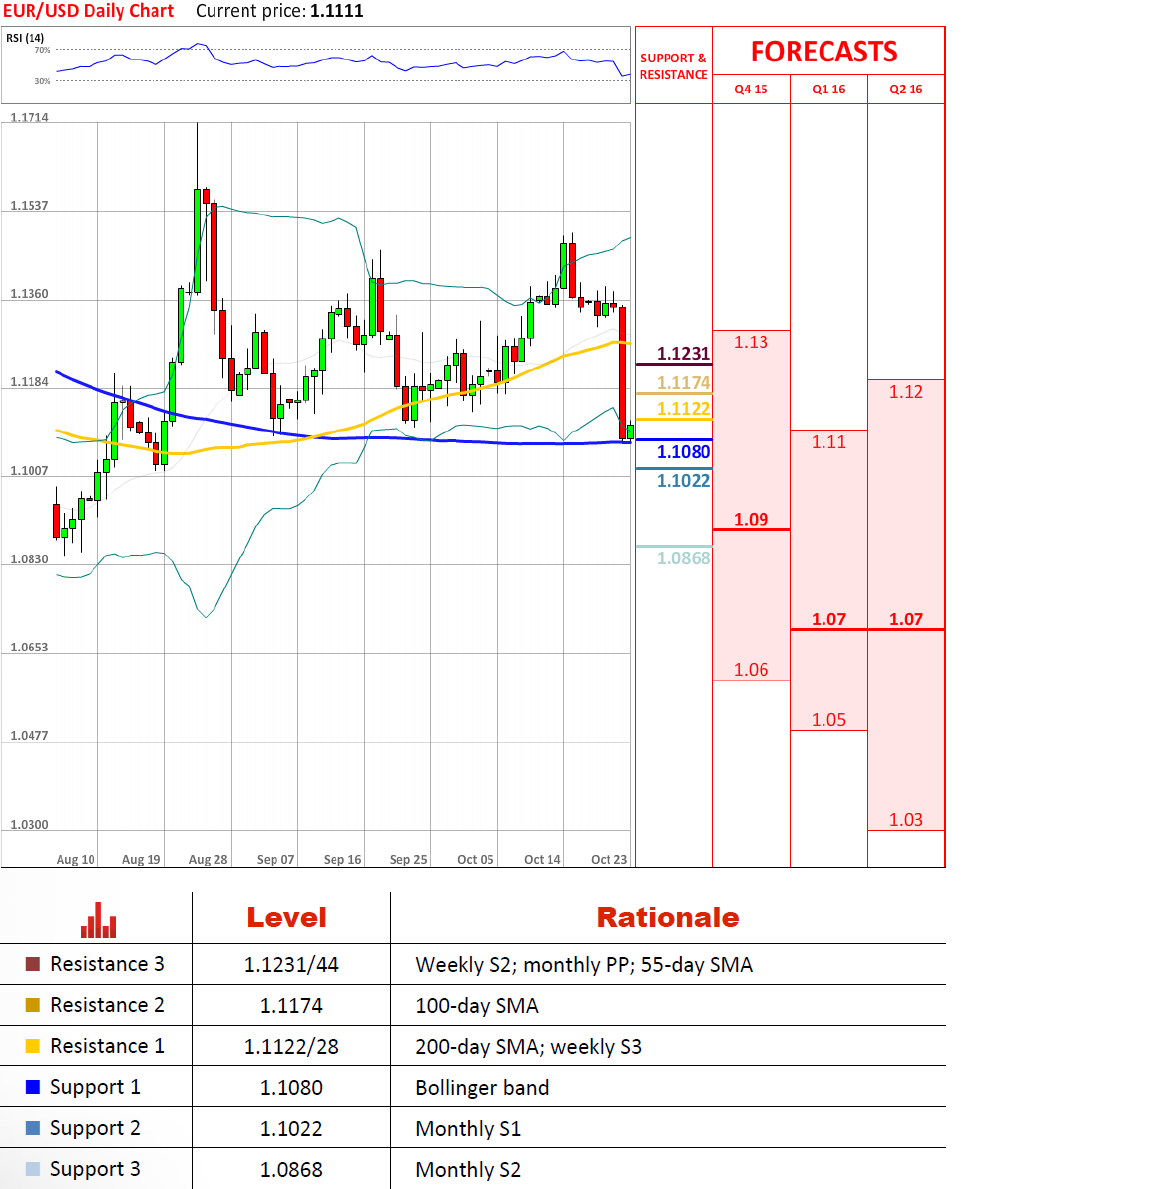Click the SUPPORT & RESISTANCE header
Image resolution: width=1152 pixels, height=1189 pixels.
(x=673, y=66)
